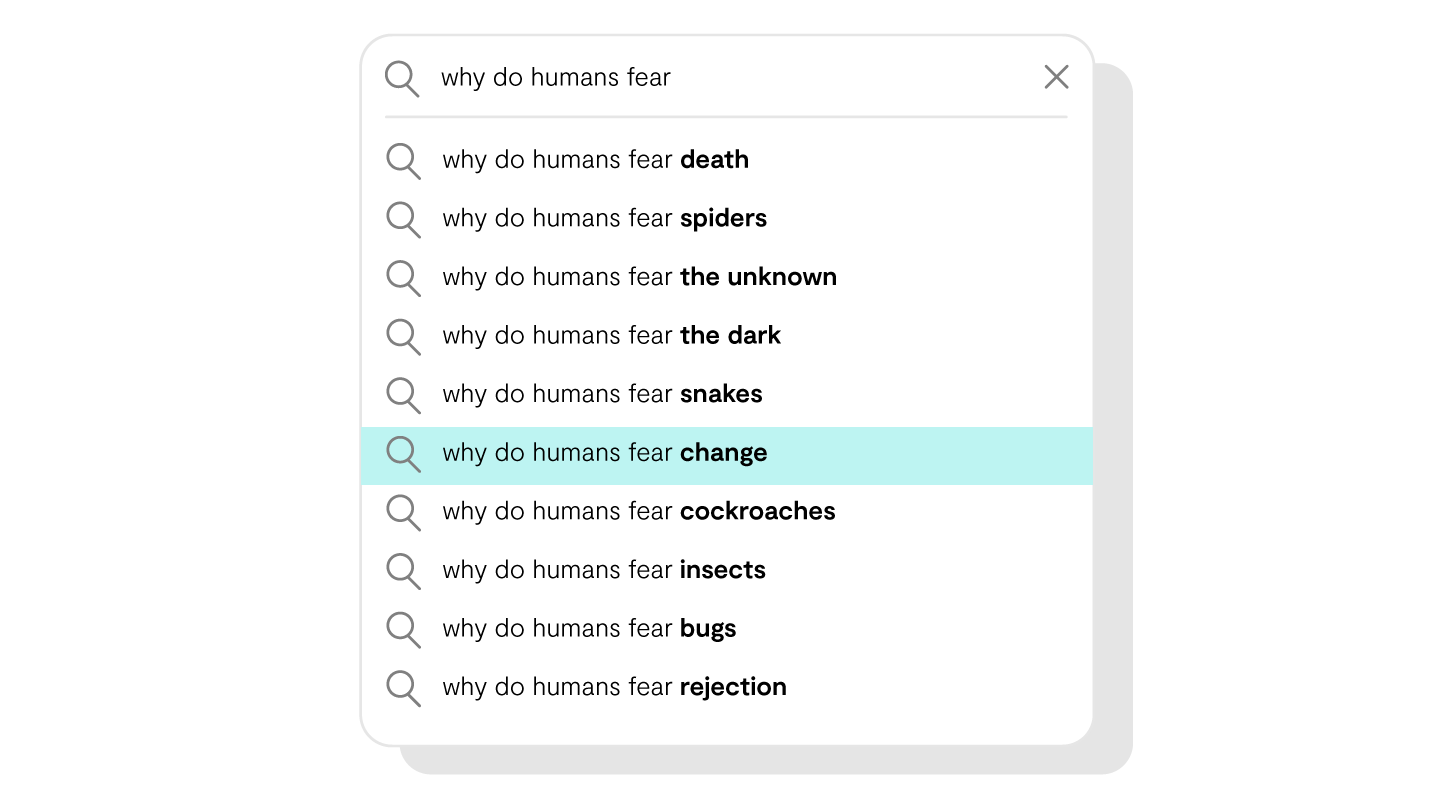
Task: Click magnifier icon beside 'cockroaches' suggestion
Action: tap(403, 511)
